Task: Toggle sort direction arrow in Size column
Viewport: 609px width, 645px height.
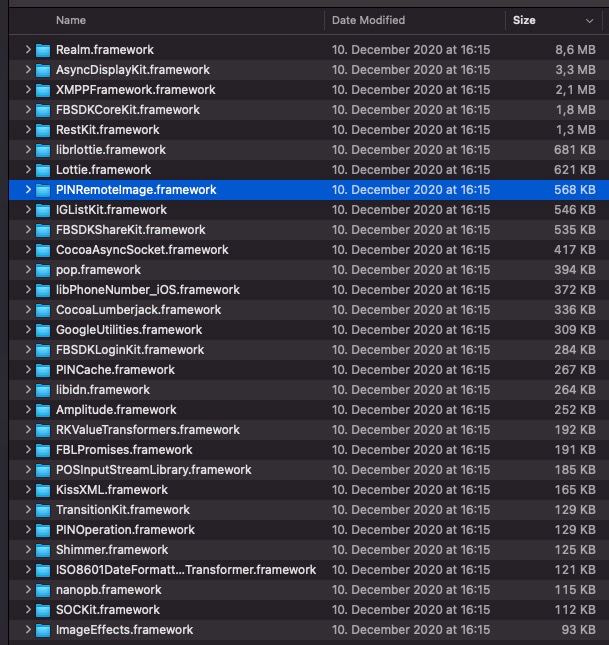Action: point(589,21)
